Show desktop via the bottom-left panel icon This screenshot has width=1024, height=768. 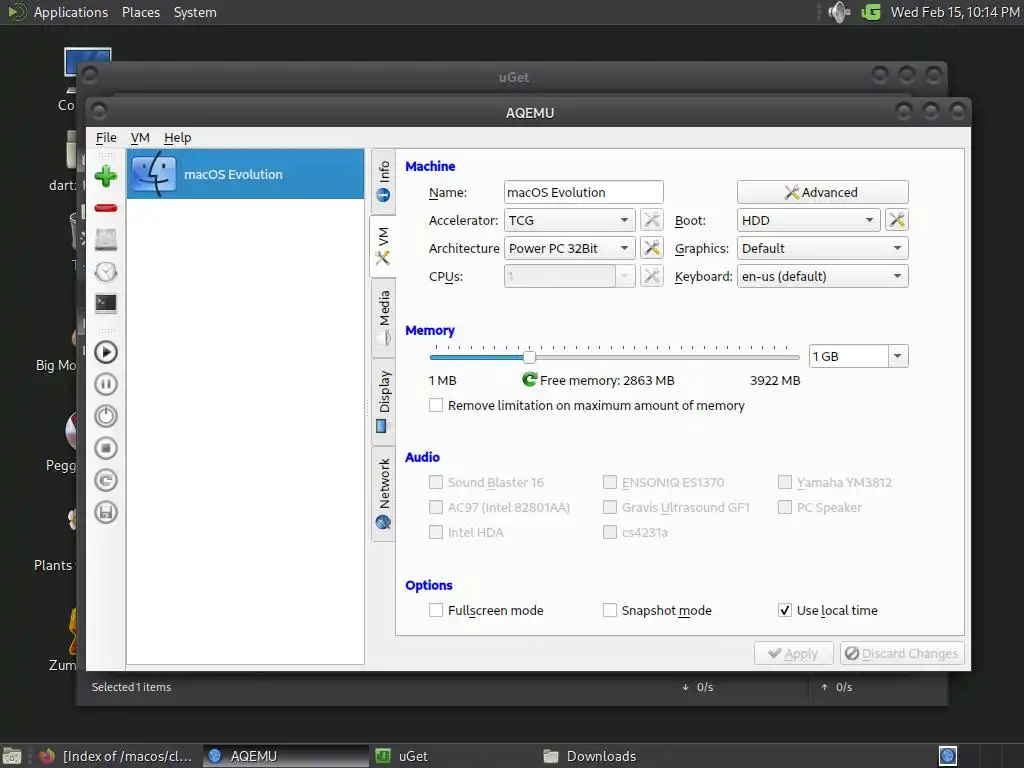pos(12,756)
